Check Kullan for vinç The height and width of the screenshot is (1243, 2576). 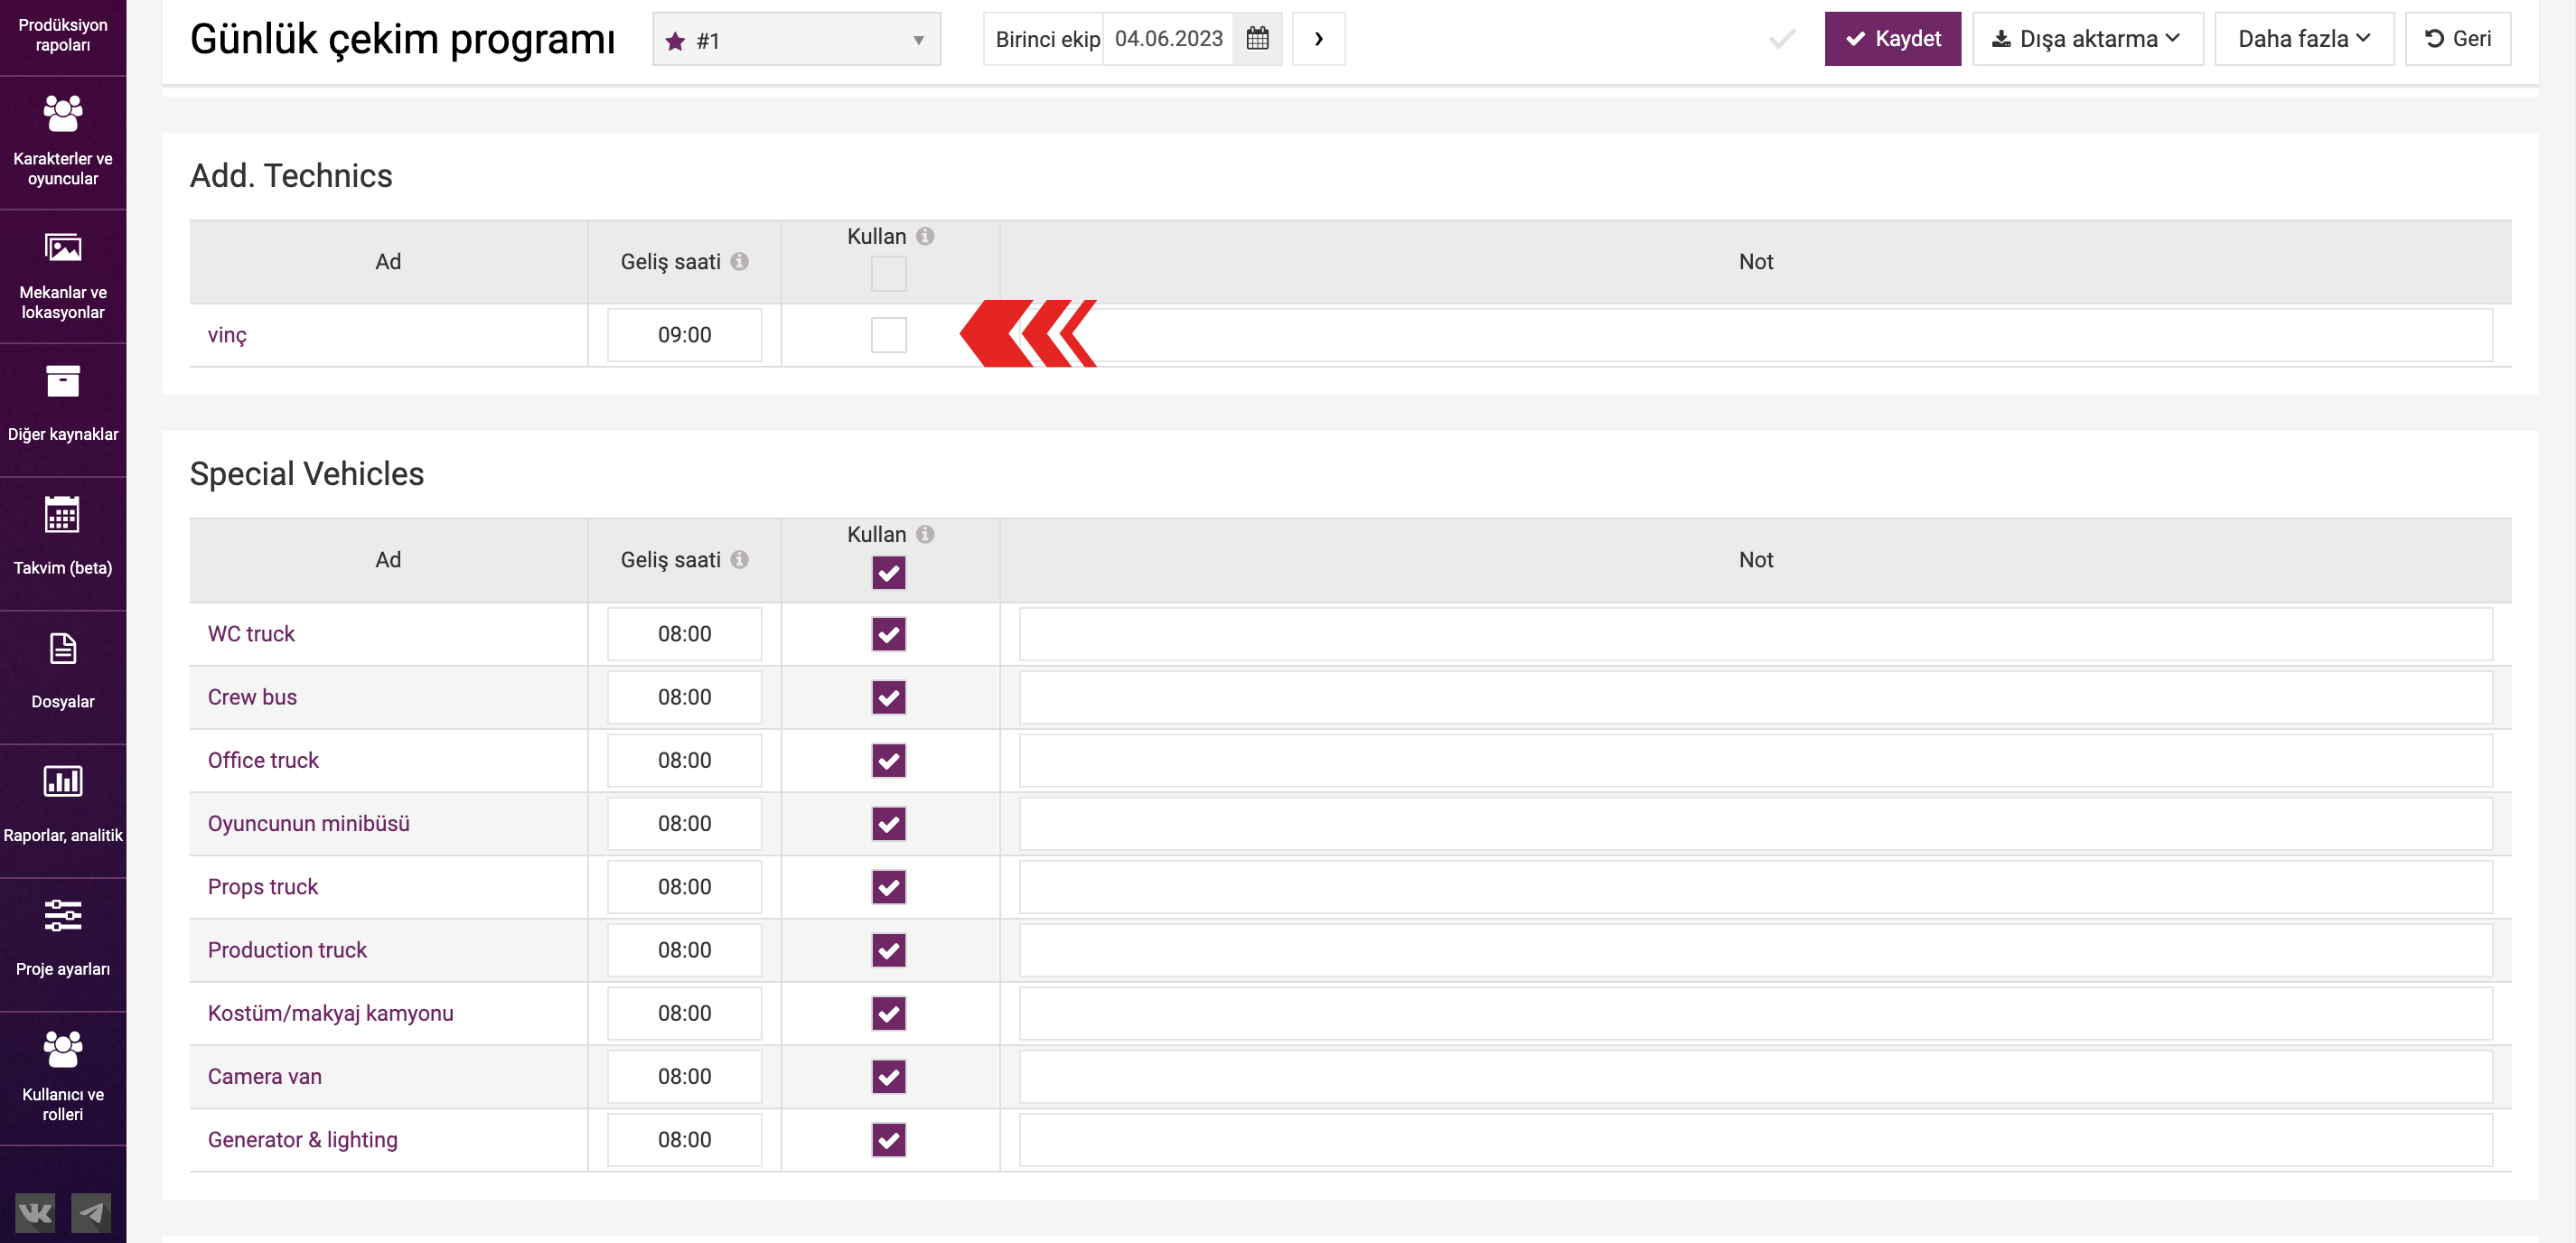point(888,335)
